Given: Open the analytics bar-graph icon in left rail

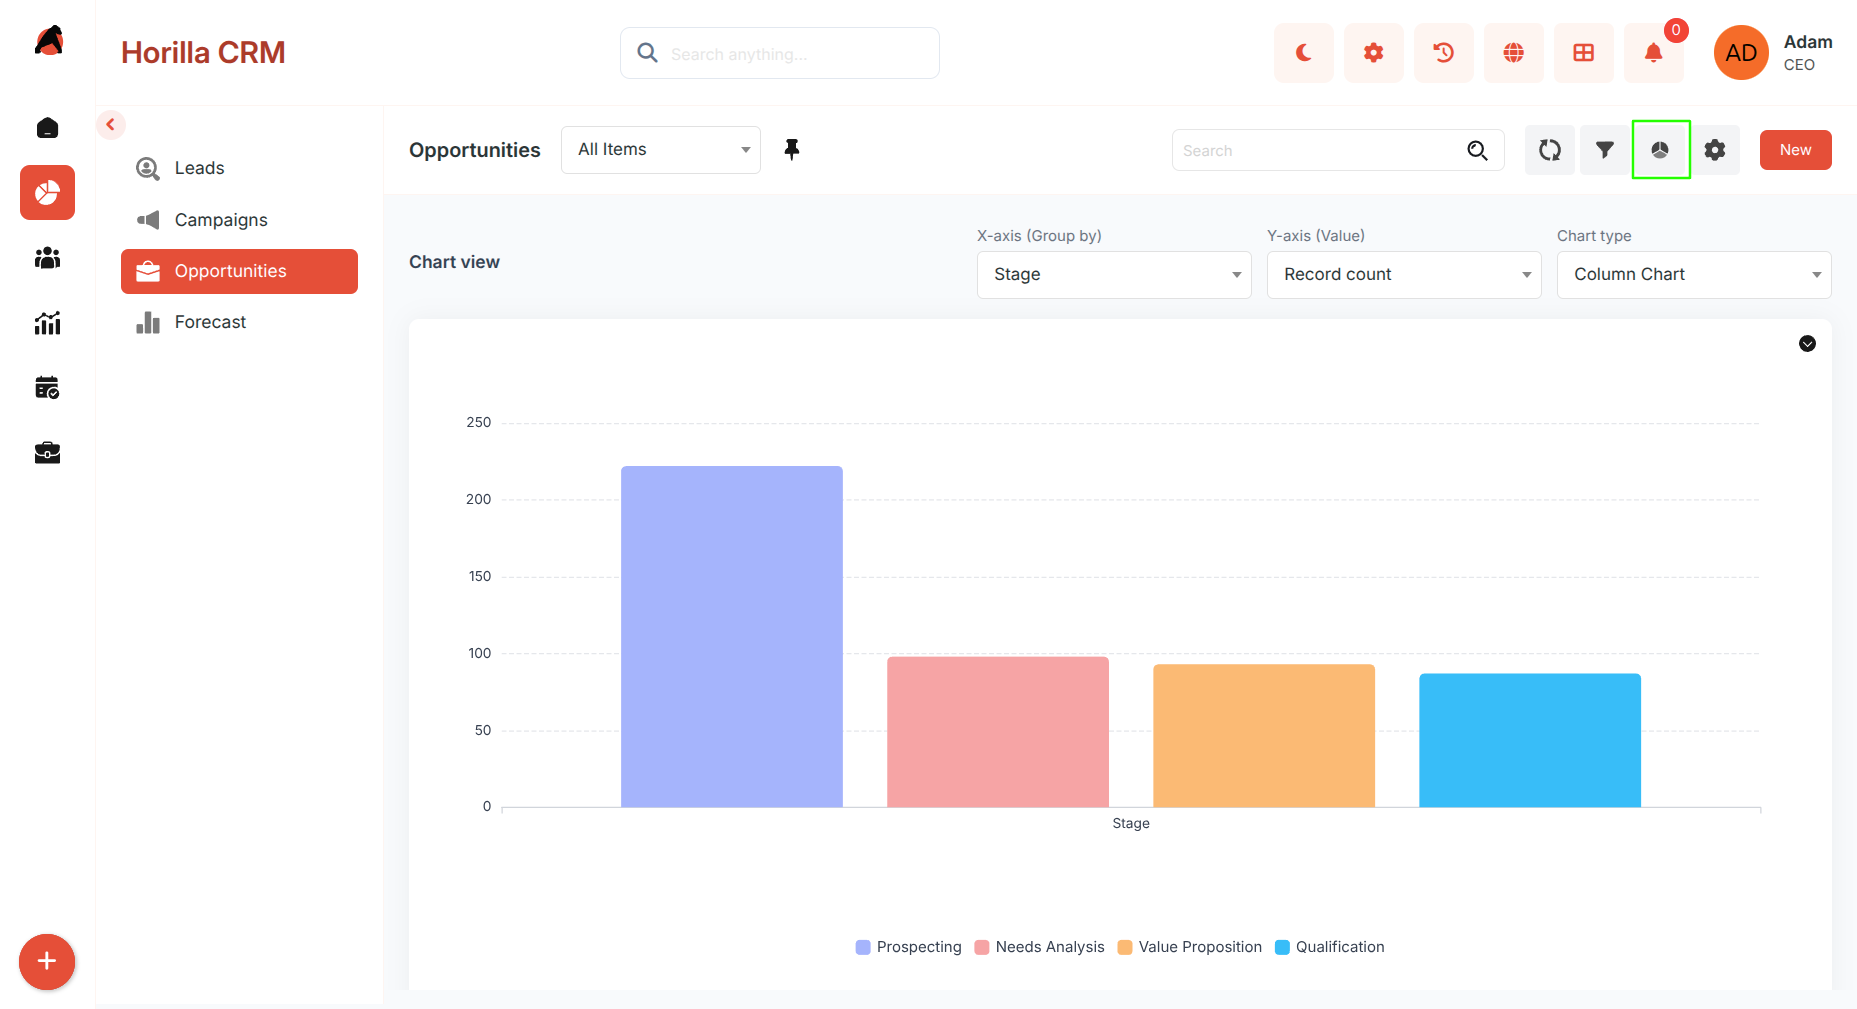Looking at the screenshot, I should (x=47, y=323).
